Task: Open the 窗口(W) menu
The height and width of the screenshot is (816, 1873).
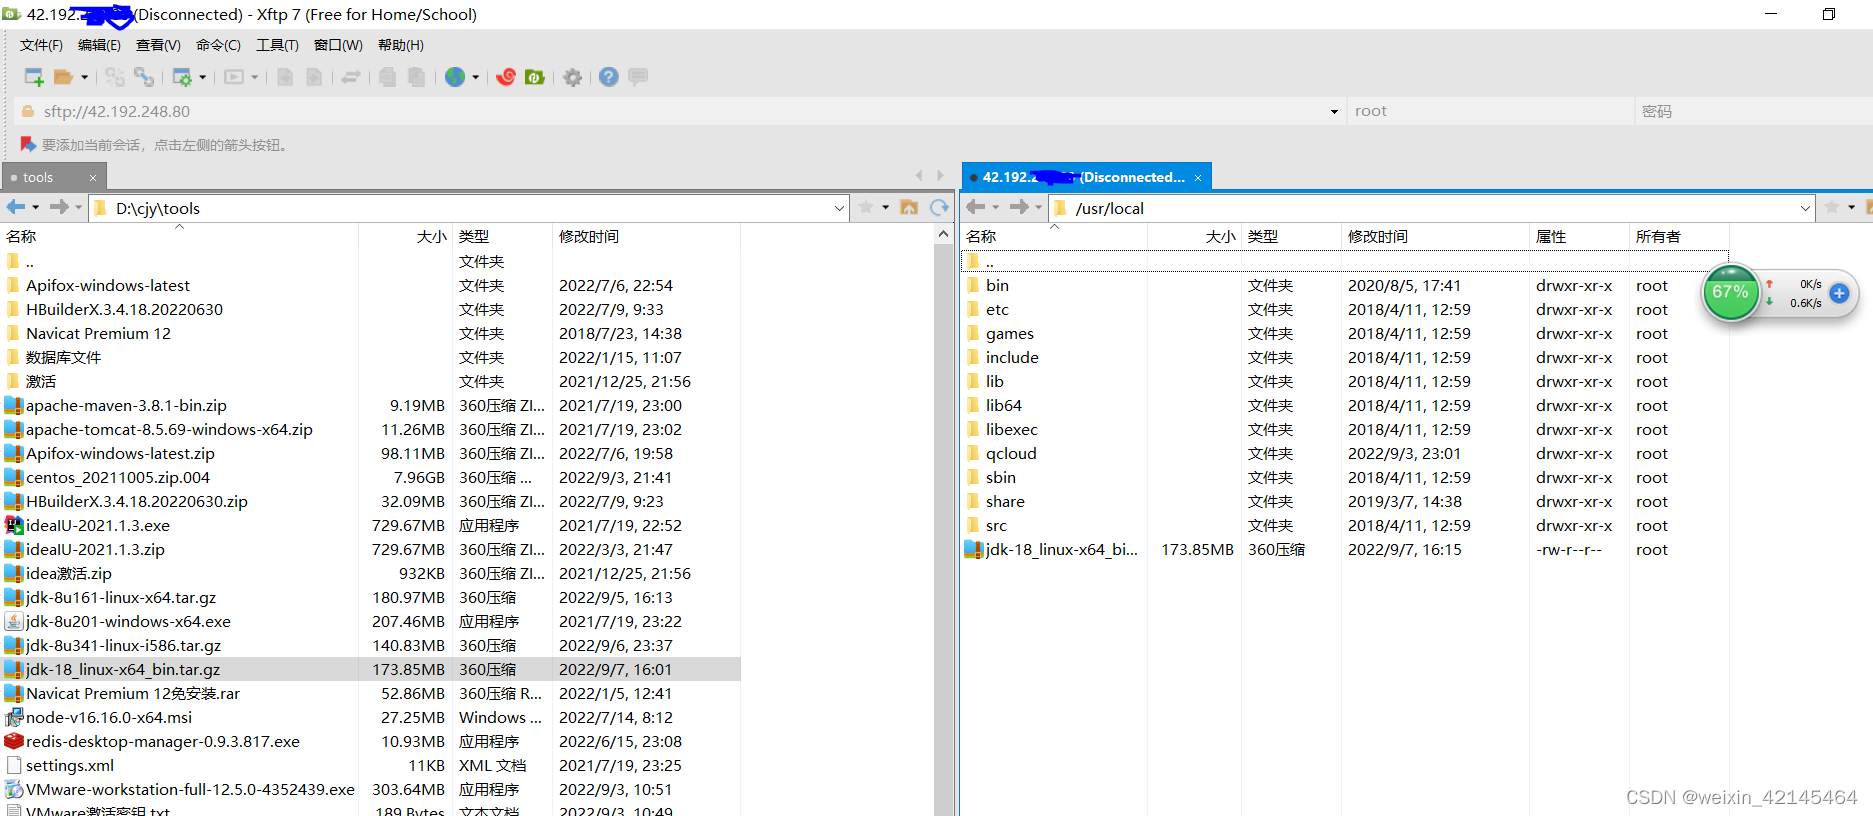Action: (x=338, y=45)
